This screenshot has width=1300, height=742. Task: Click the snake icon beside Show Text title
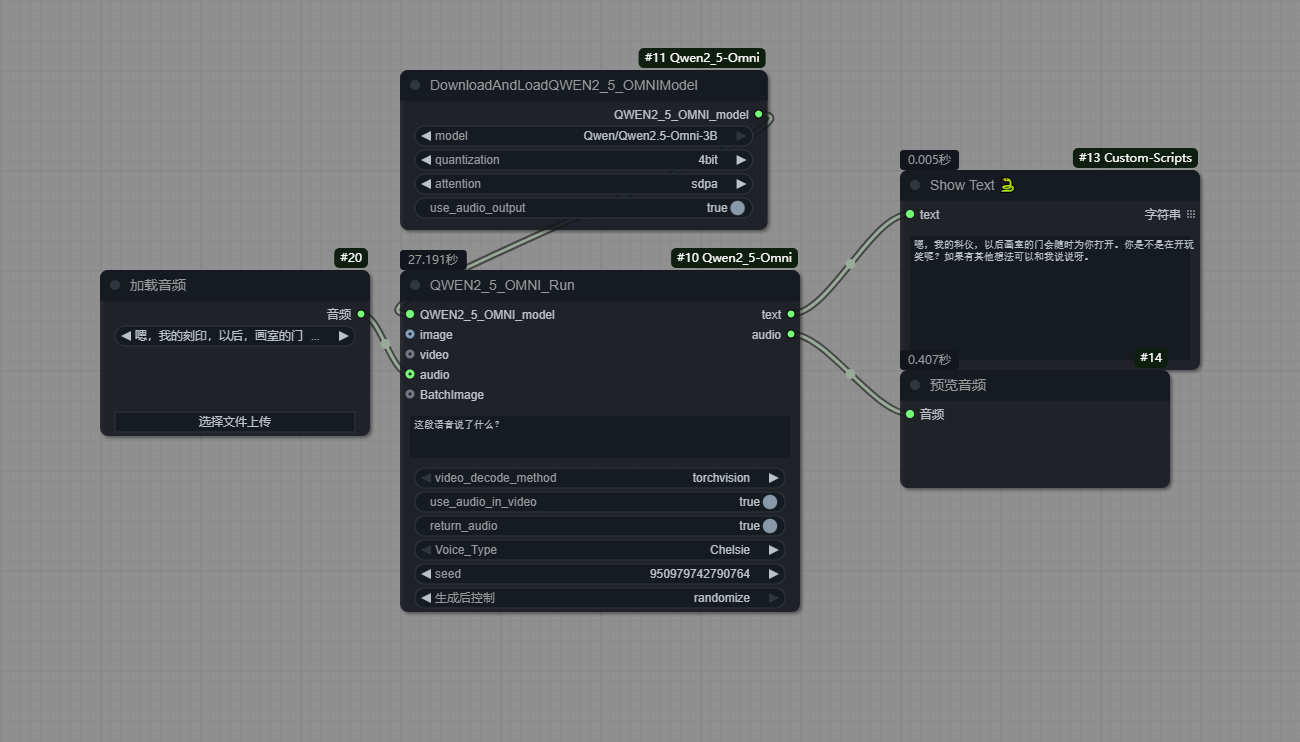(1007, 184)
